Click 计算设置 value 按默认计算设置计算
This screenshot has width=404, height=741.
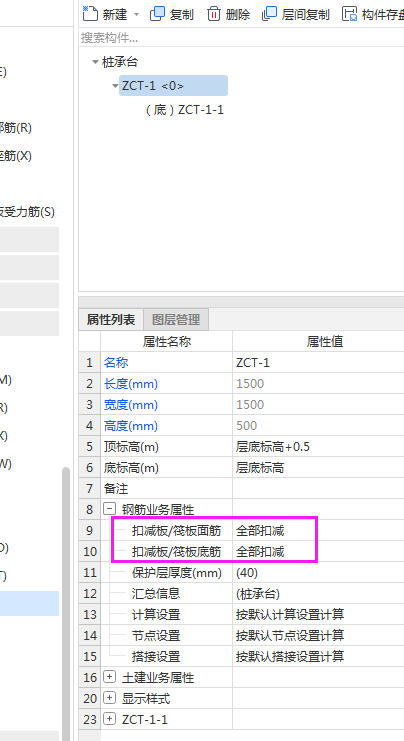(318, 614)
